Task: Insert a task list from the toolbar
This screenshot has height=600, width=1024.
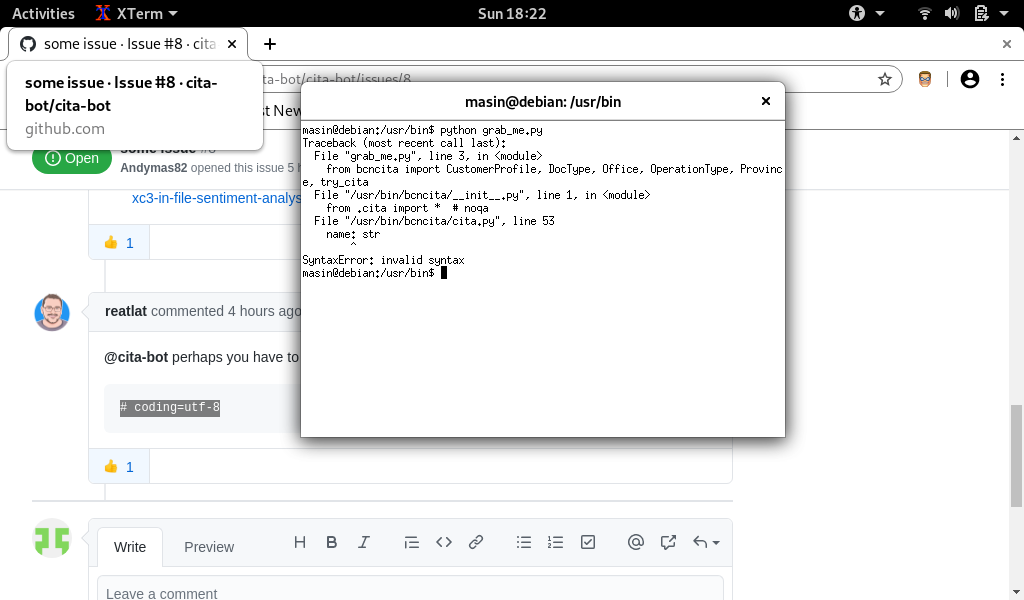Action: (588, 542)
